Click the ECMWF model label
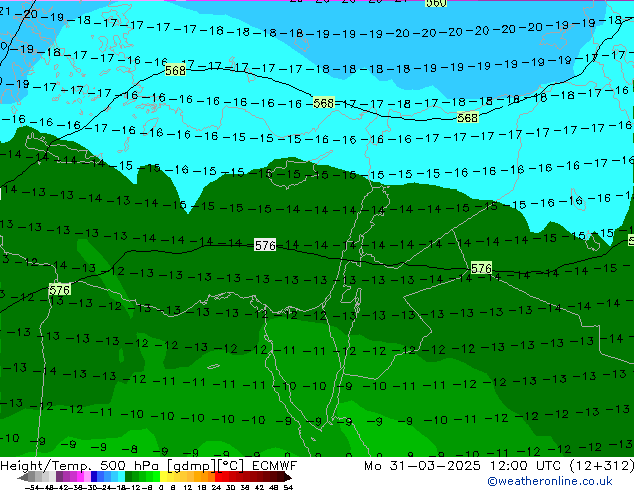This screenshot has width=634, height=490. click(x=275, y=466)
